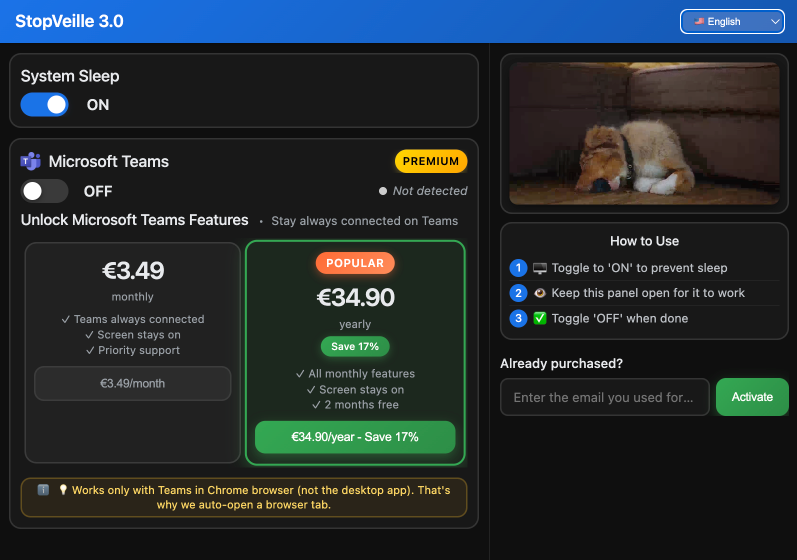The image size is (797, 560).
Task: Click the green checkmark icon in step 3
Action: click(540, 318)
